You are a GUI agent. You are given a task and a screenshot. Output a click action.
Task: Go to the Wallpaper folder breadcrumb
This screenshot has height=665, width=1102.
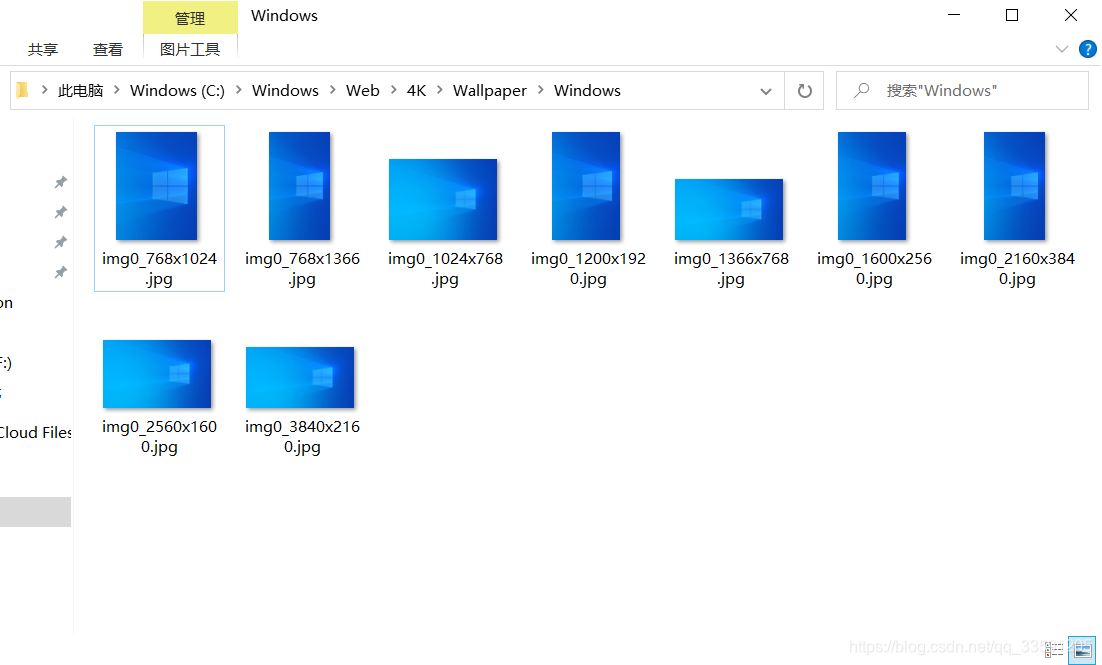click(x=490, y=91)
